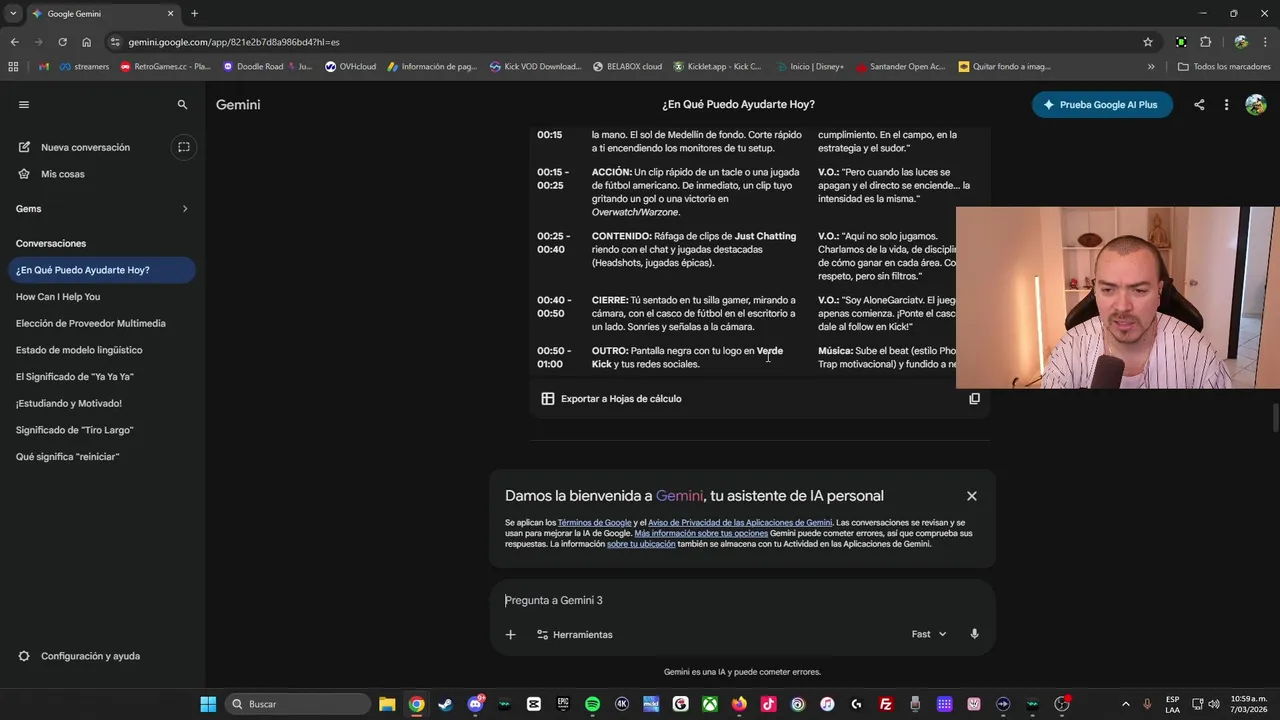Expand the Gems section arrow

(x=185, y=209)
